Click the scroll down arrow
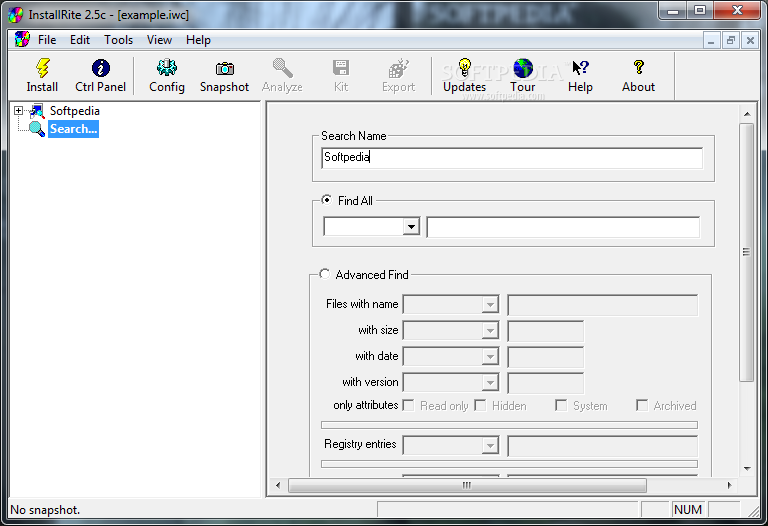Screen dimensions: 768x526 pyautogui.click(x=747, y=469)
